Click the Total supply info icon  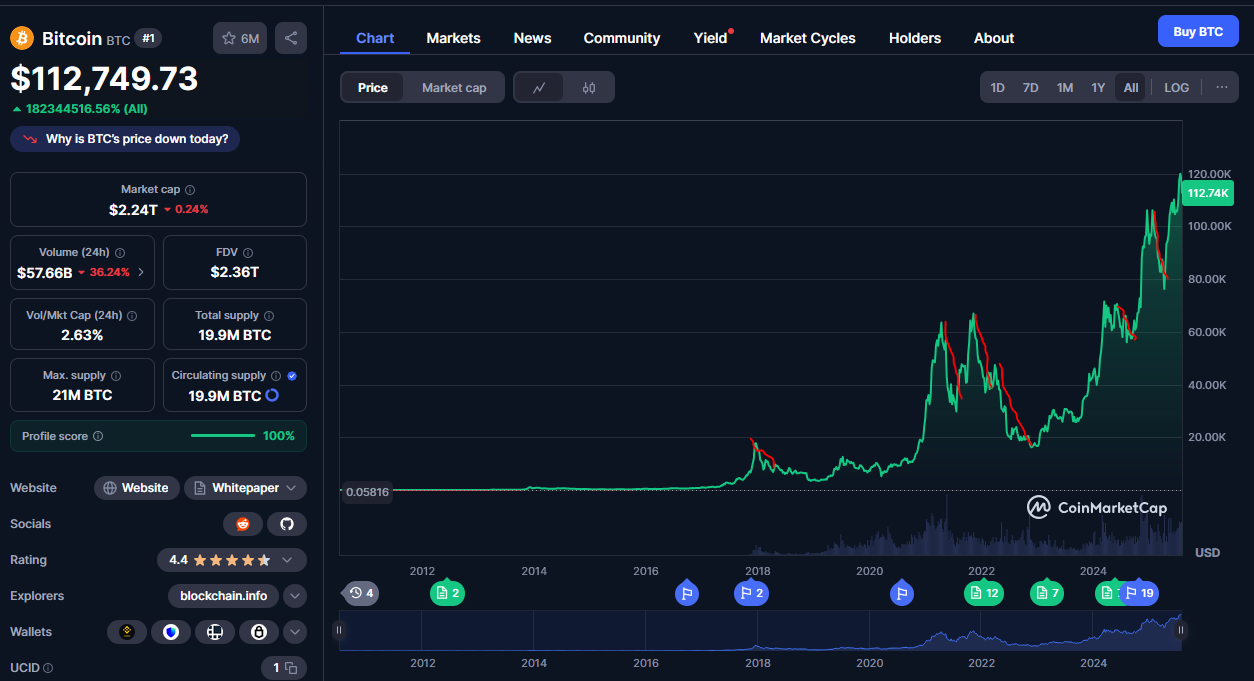[x=269, y=315]
